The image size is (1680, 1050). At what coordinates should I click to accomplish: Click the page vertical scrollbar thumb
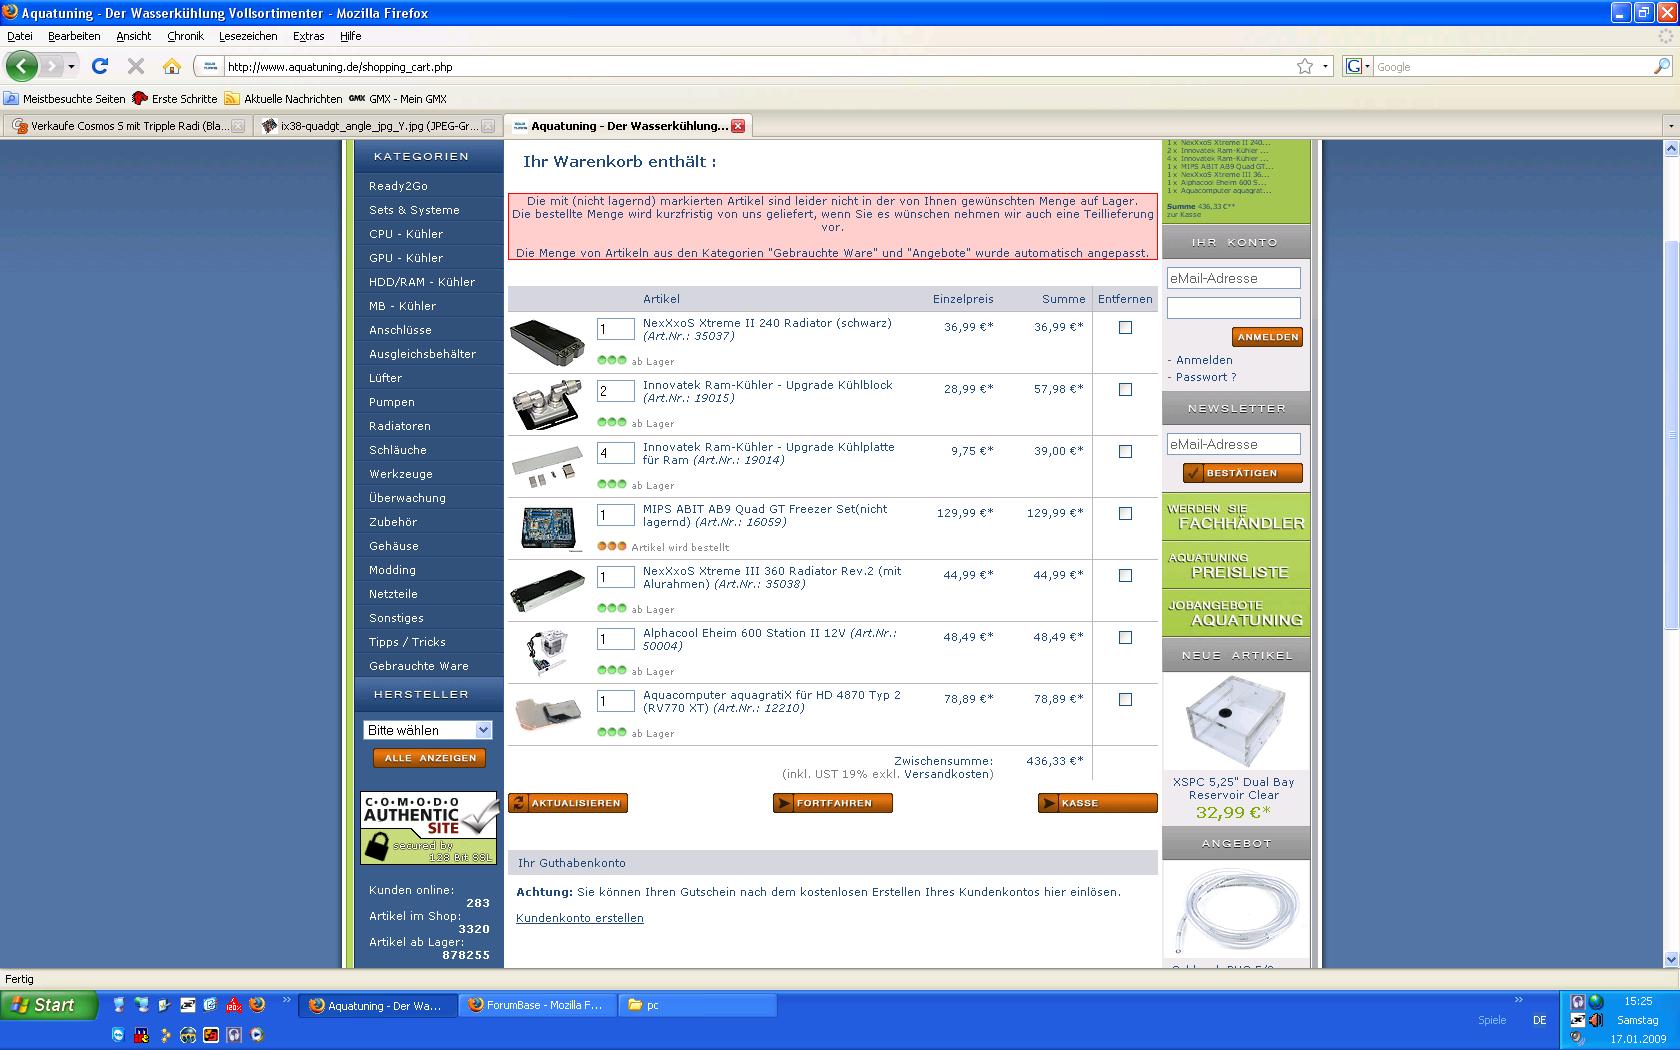pos(1670,435)
